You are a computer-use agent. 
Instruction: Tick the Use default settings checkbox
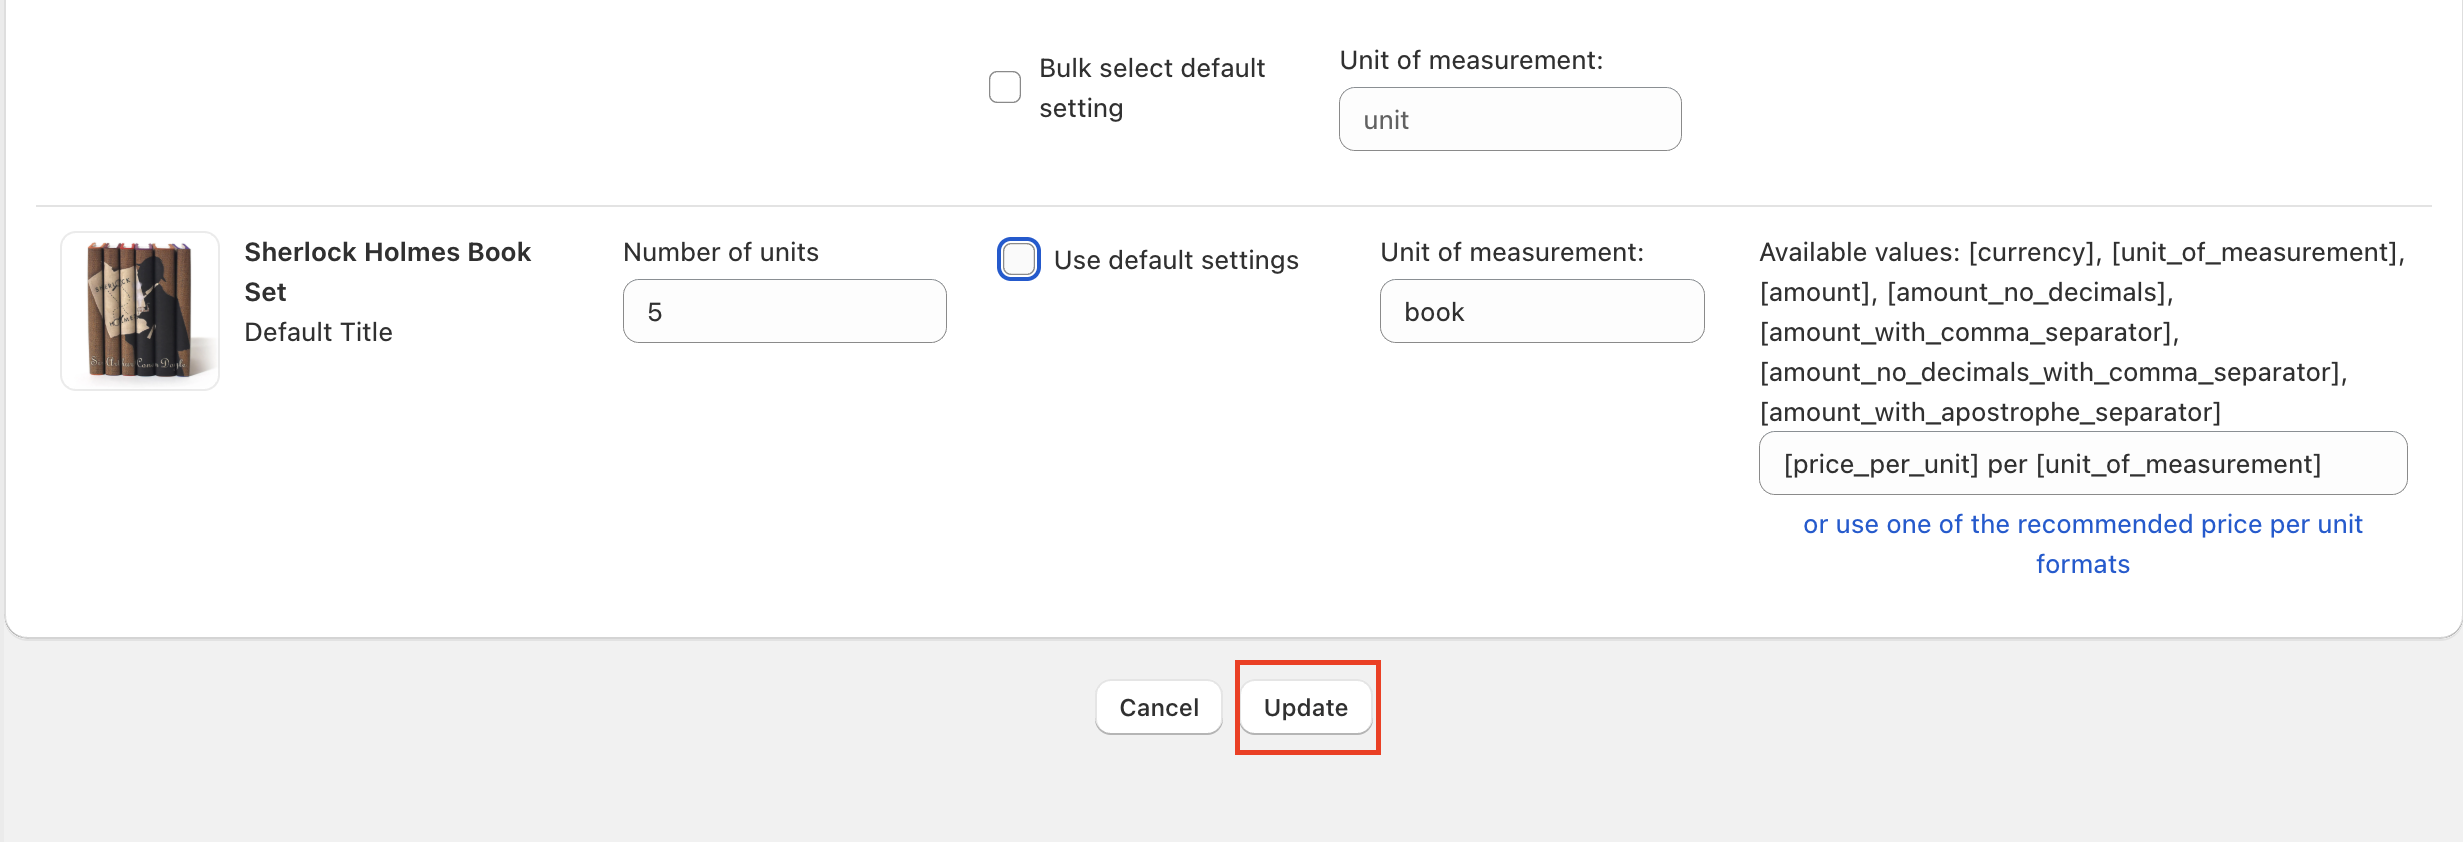pyautogui.click(x=1019, y=260)
